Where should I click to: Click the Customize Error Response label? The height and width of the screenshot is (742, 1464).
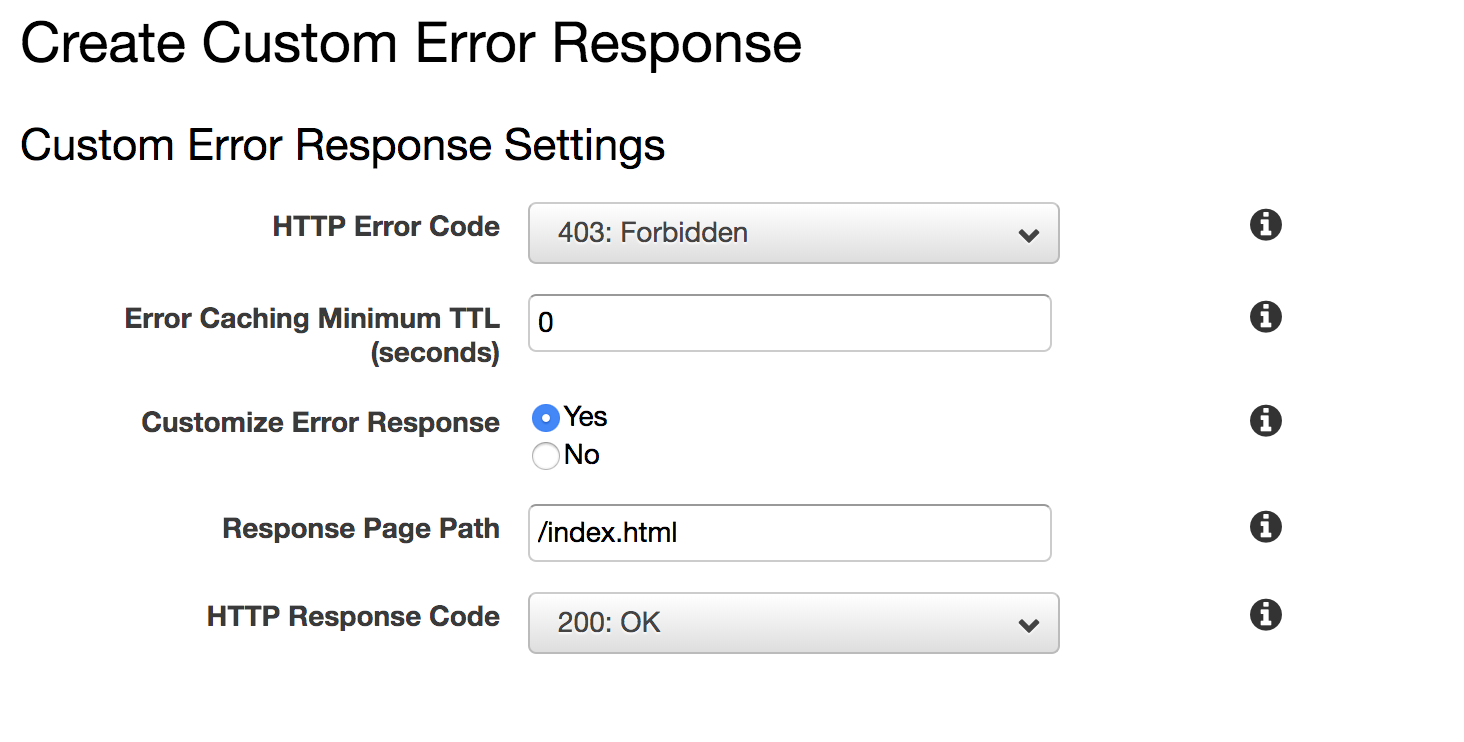[320, 423]
